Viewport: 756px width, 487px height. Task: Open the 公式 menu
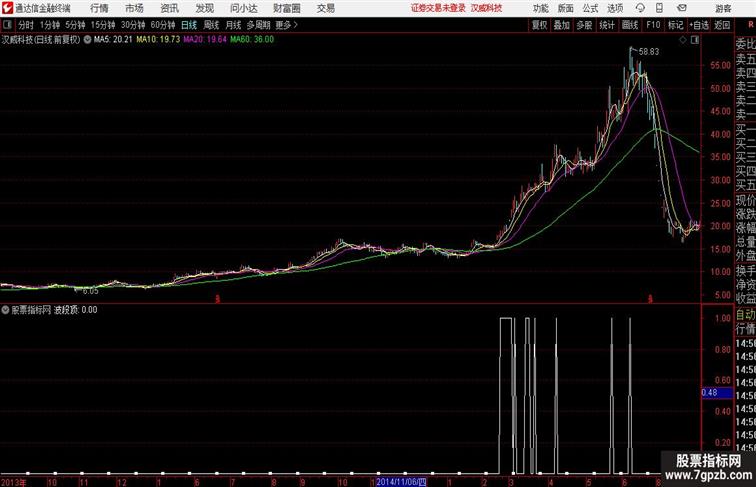tap(590, 8)
